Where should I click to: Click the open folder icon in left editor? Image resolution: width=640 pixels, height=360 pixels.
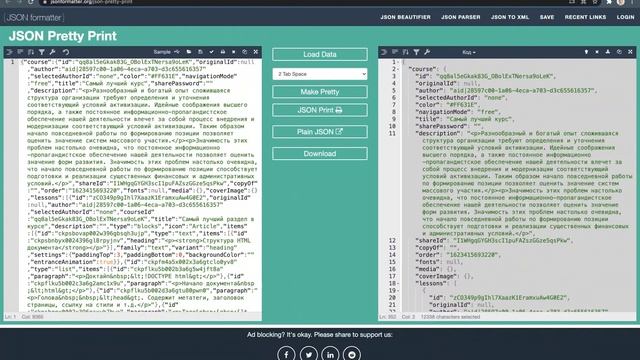189,52
